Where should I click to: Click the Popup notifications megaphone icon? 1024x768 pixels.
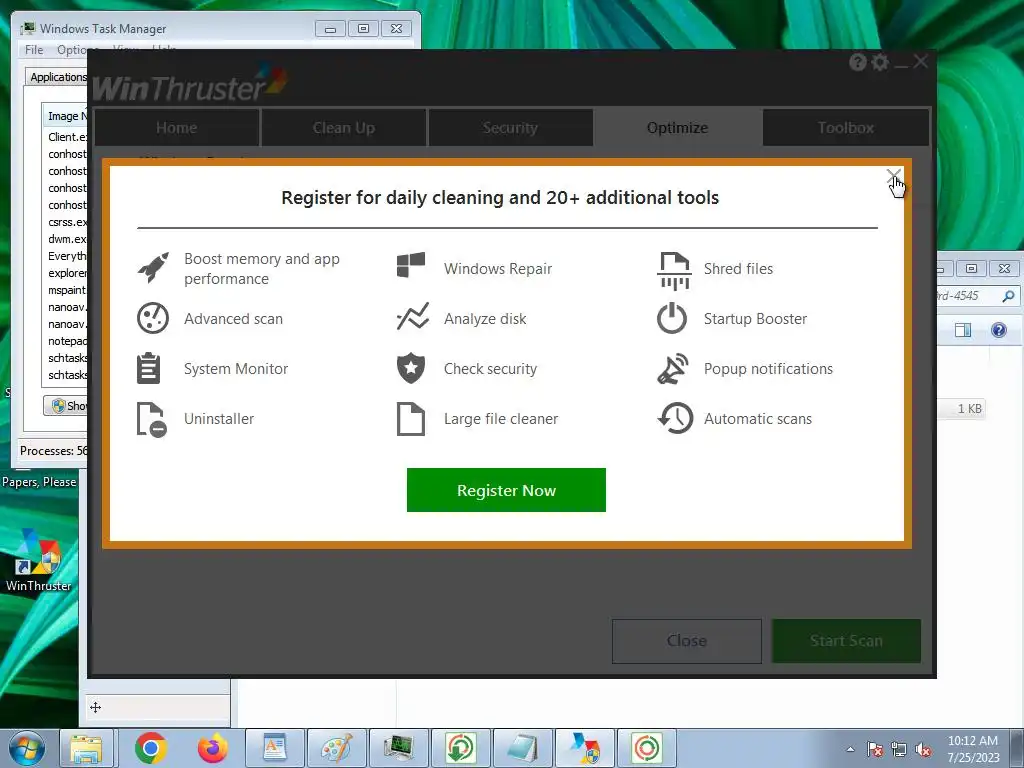point(673,369)
